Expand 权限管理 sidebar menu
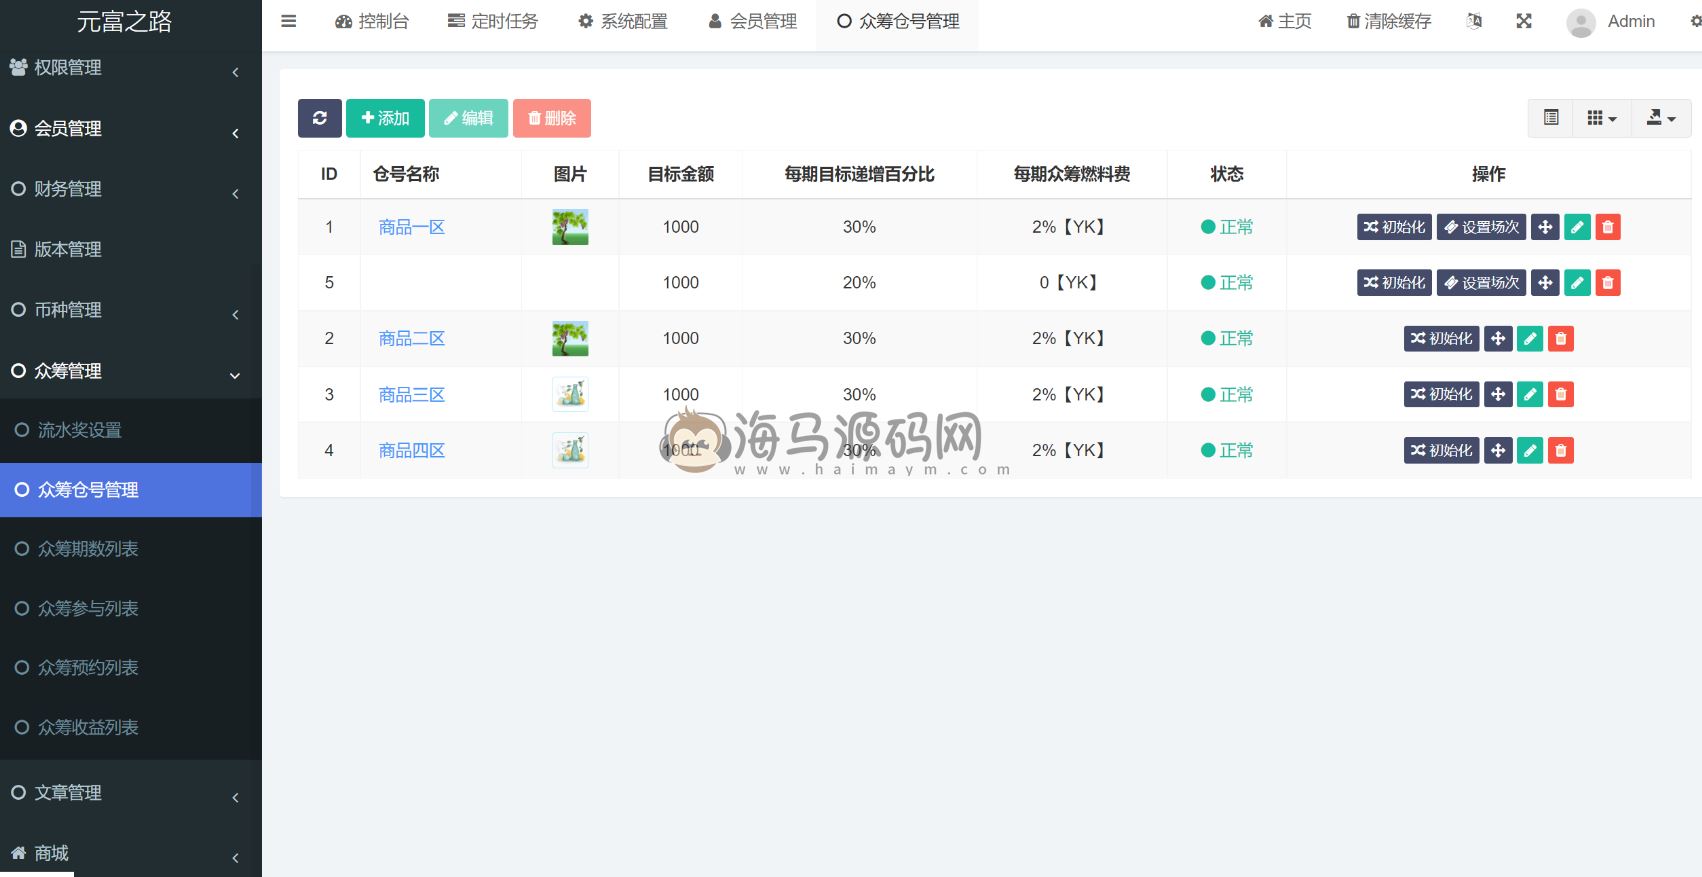Screen dimensions: 1702x877 click(x=130, y=68)
